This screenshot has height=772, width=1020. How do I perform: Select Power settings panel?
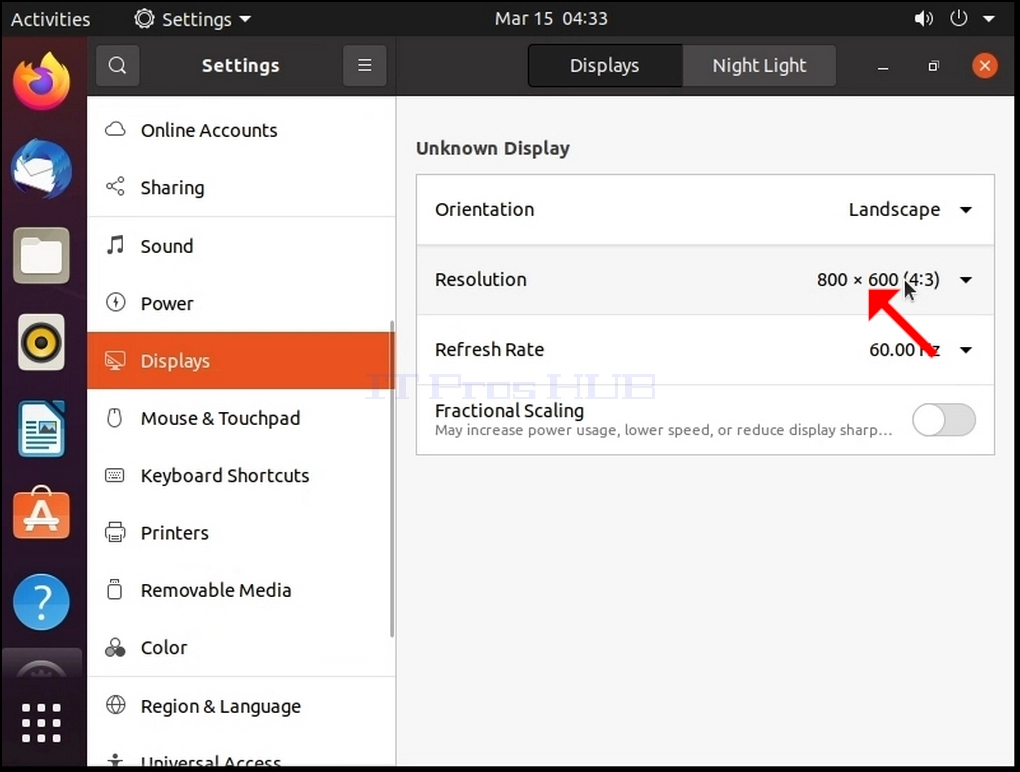[x=241, y=303]
